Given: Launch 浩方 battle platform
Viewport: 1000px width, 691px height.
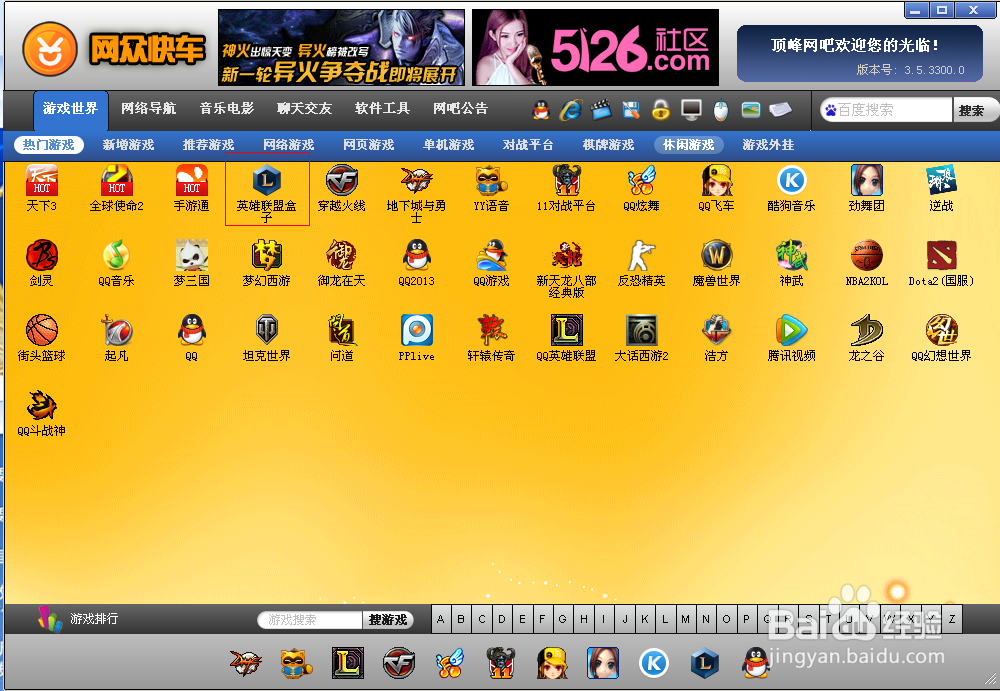Looking at the screenshot, I should 716,338.
